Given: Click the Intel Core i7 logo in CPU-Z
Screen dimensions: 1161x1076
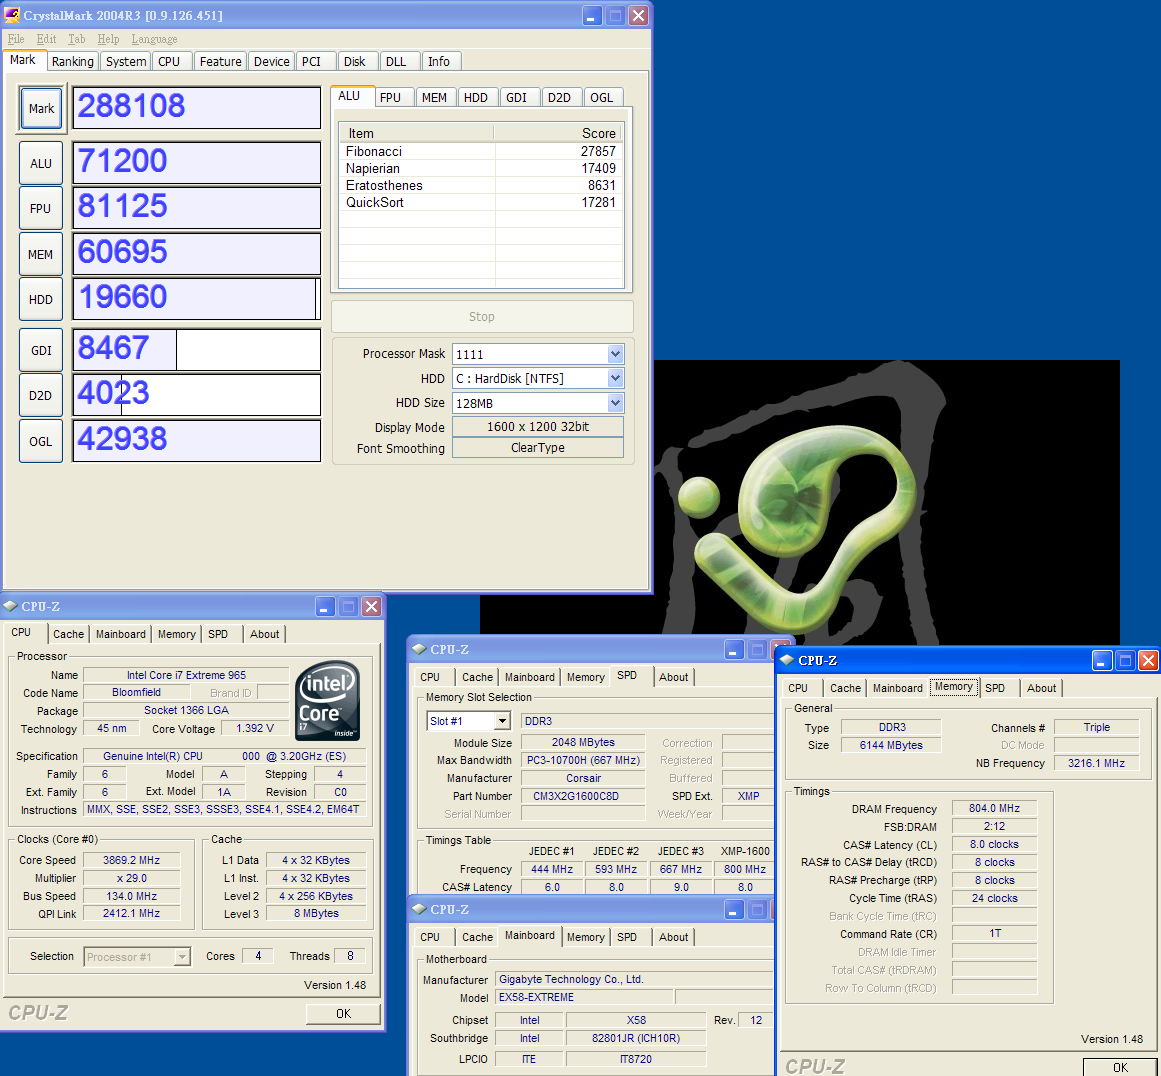Looking at the screenshot, I should (x=328, y=700).
